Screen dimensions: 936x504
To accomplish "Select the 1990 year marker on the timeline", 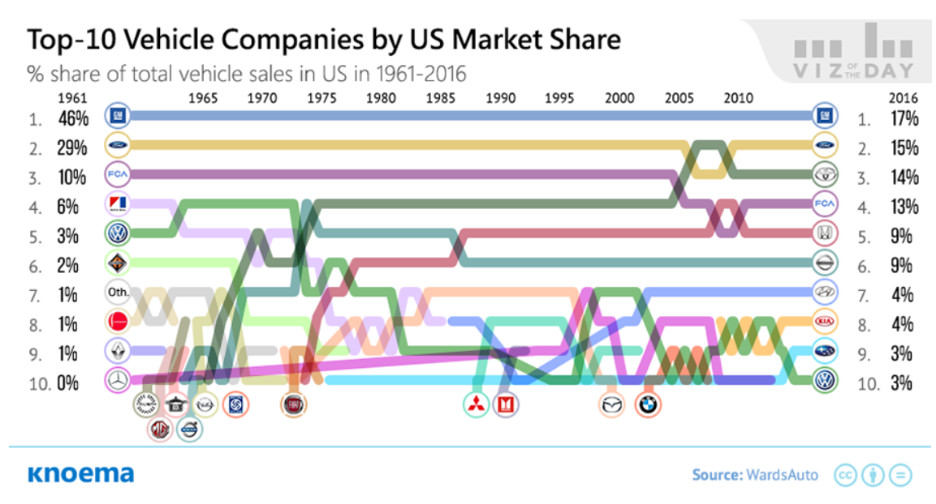I will point(500,99).
